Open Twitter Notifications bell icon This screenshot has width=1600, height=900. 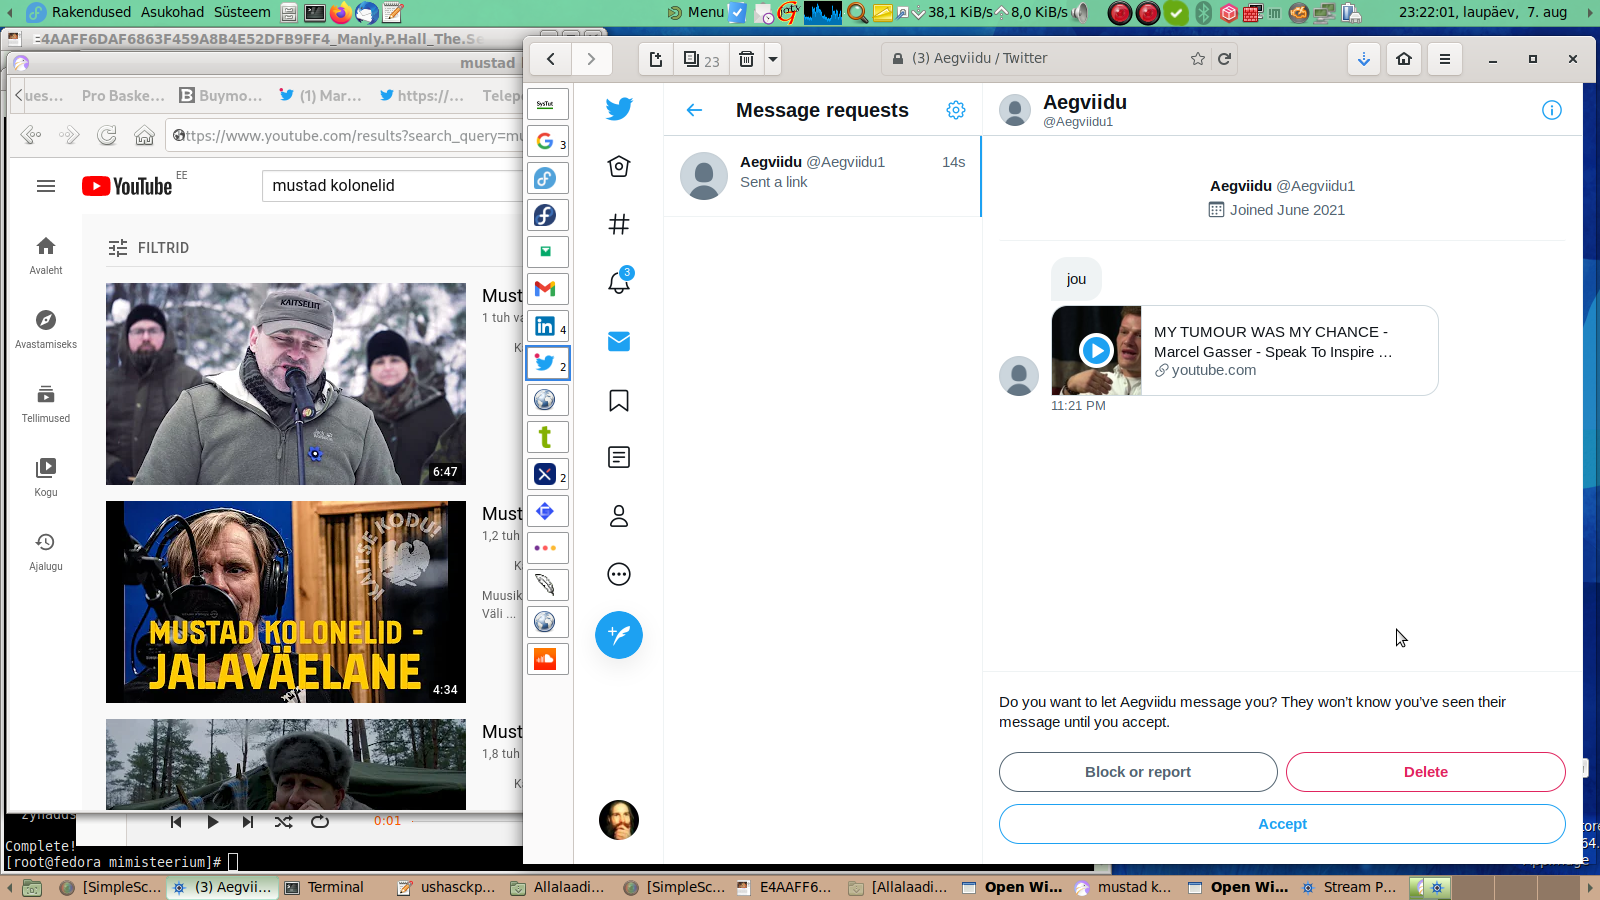(x=619, y=283)
